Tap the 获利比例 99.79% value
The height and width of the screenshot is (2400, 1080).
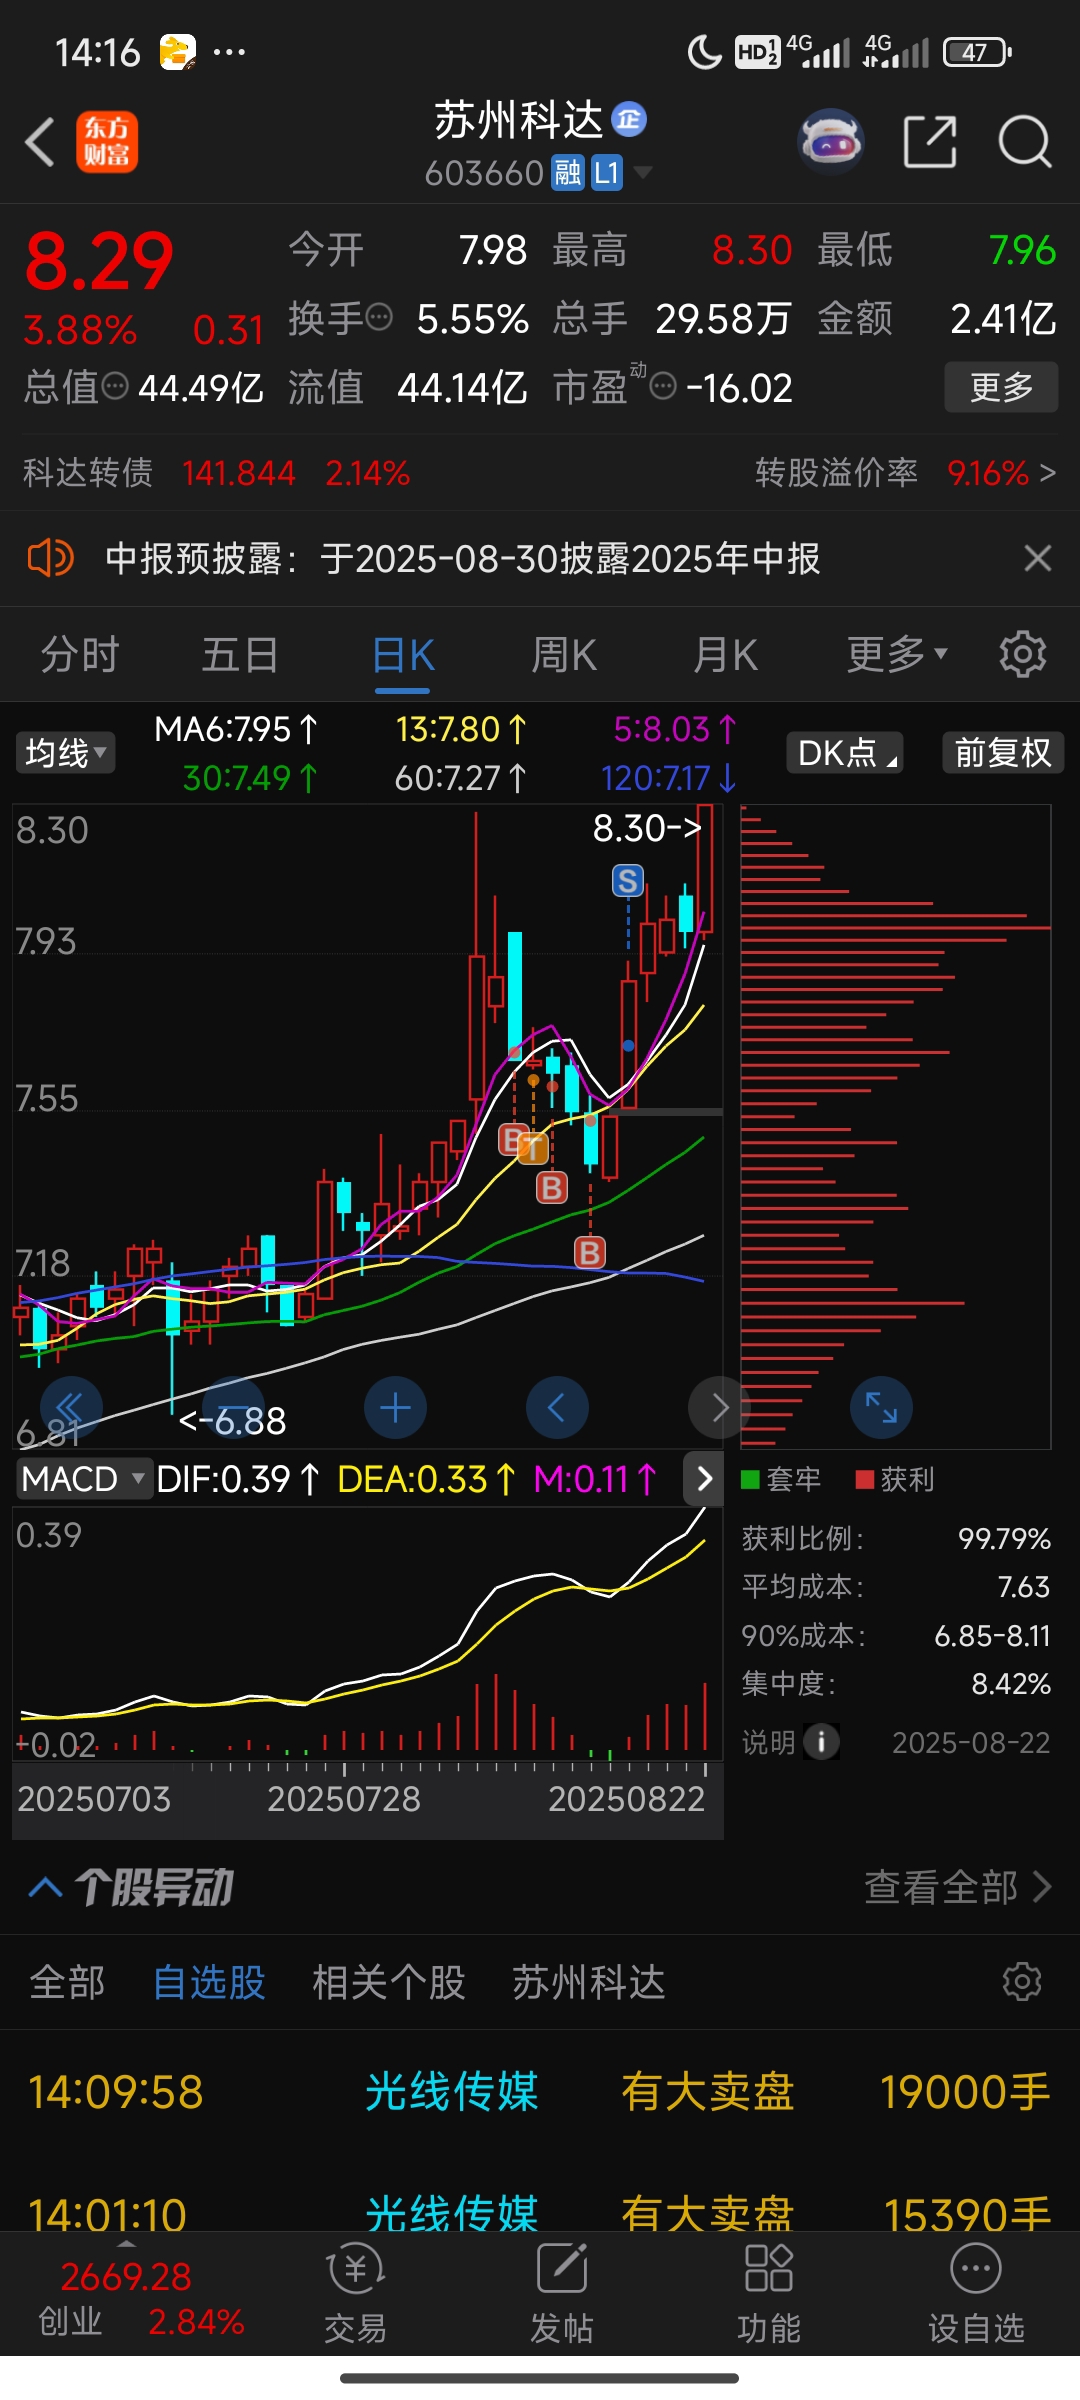click(x=1004, y=1538)
